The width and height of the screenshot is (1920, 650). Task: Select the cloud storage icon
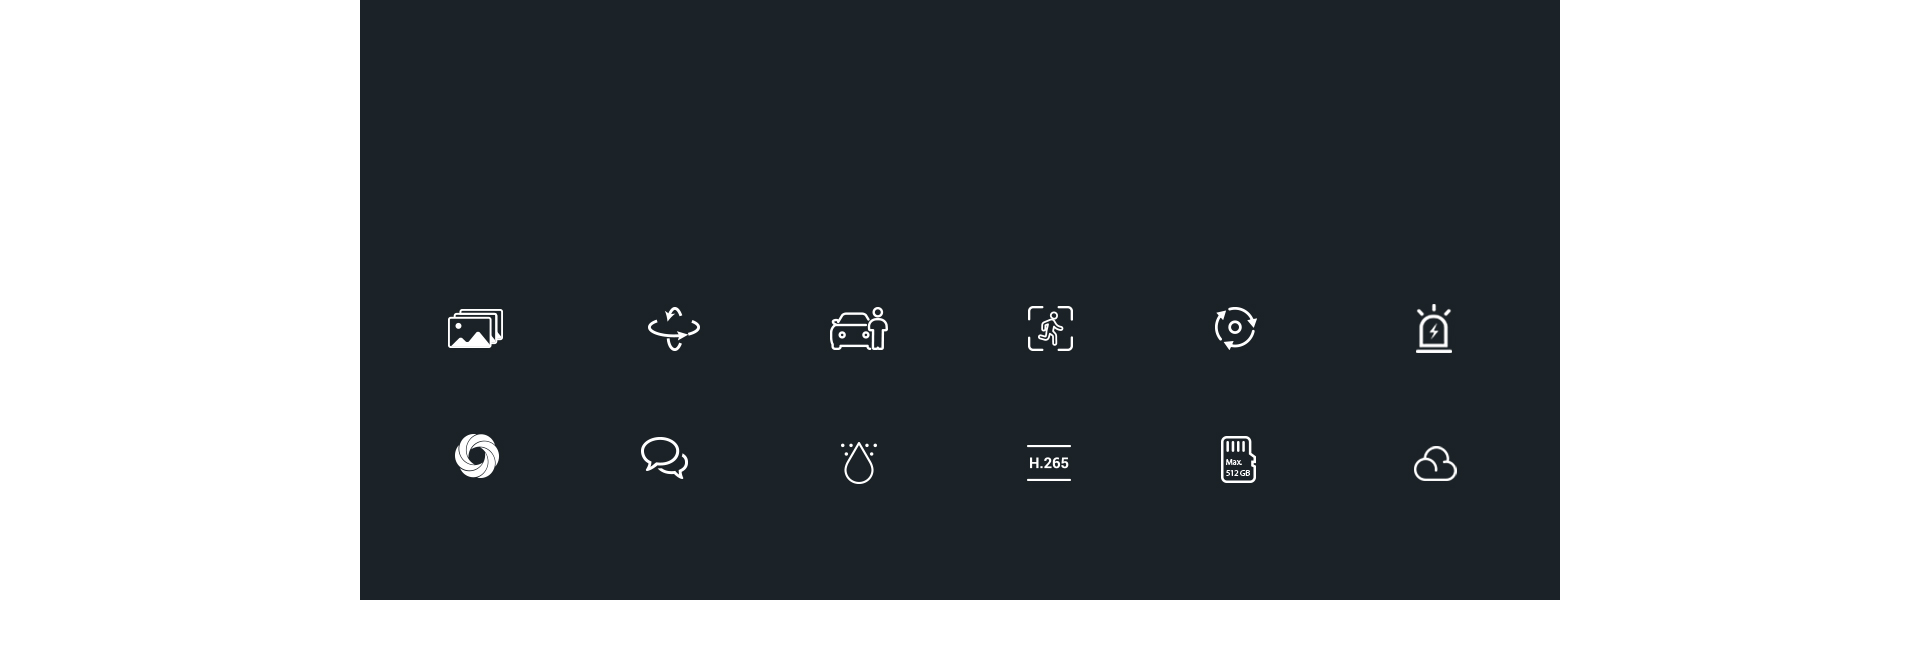tap(1435, 463)
